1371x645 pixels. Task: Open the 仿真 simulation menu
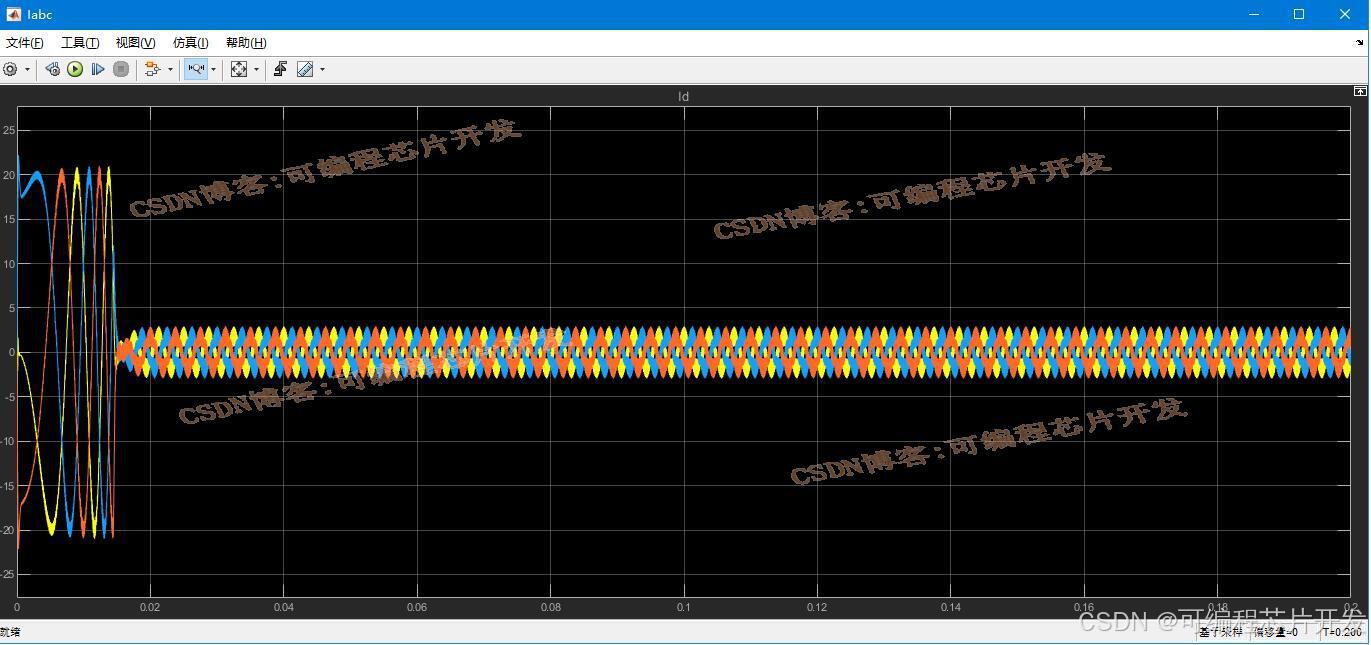(x=188, y=42)
